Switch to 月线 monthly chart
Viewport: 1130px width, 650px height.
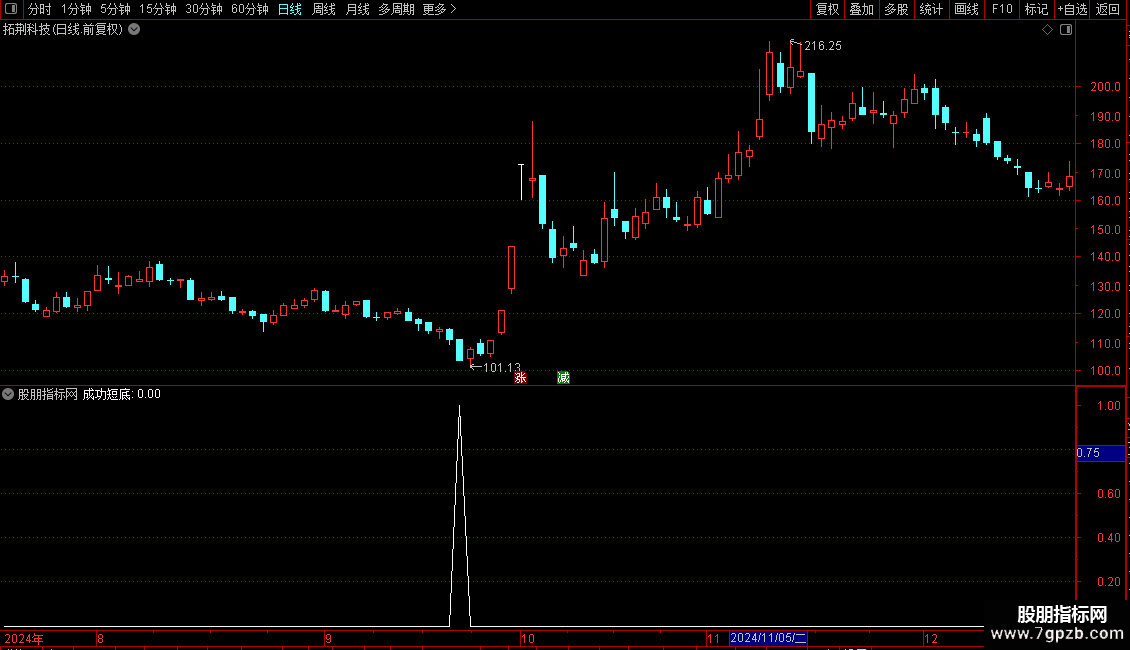tap(357, 9)
